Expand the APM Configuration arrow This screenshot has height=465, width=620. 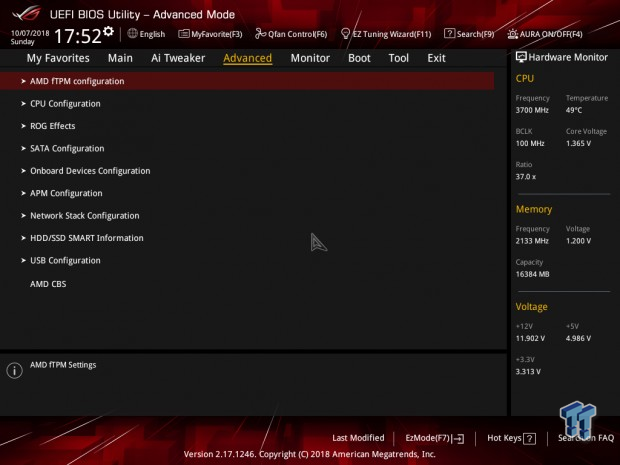(x=23, y=193)
